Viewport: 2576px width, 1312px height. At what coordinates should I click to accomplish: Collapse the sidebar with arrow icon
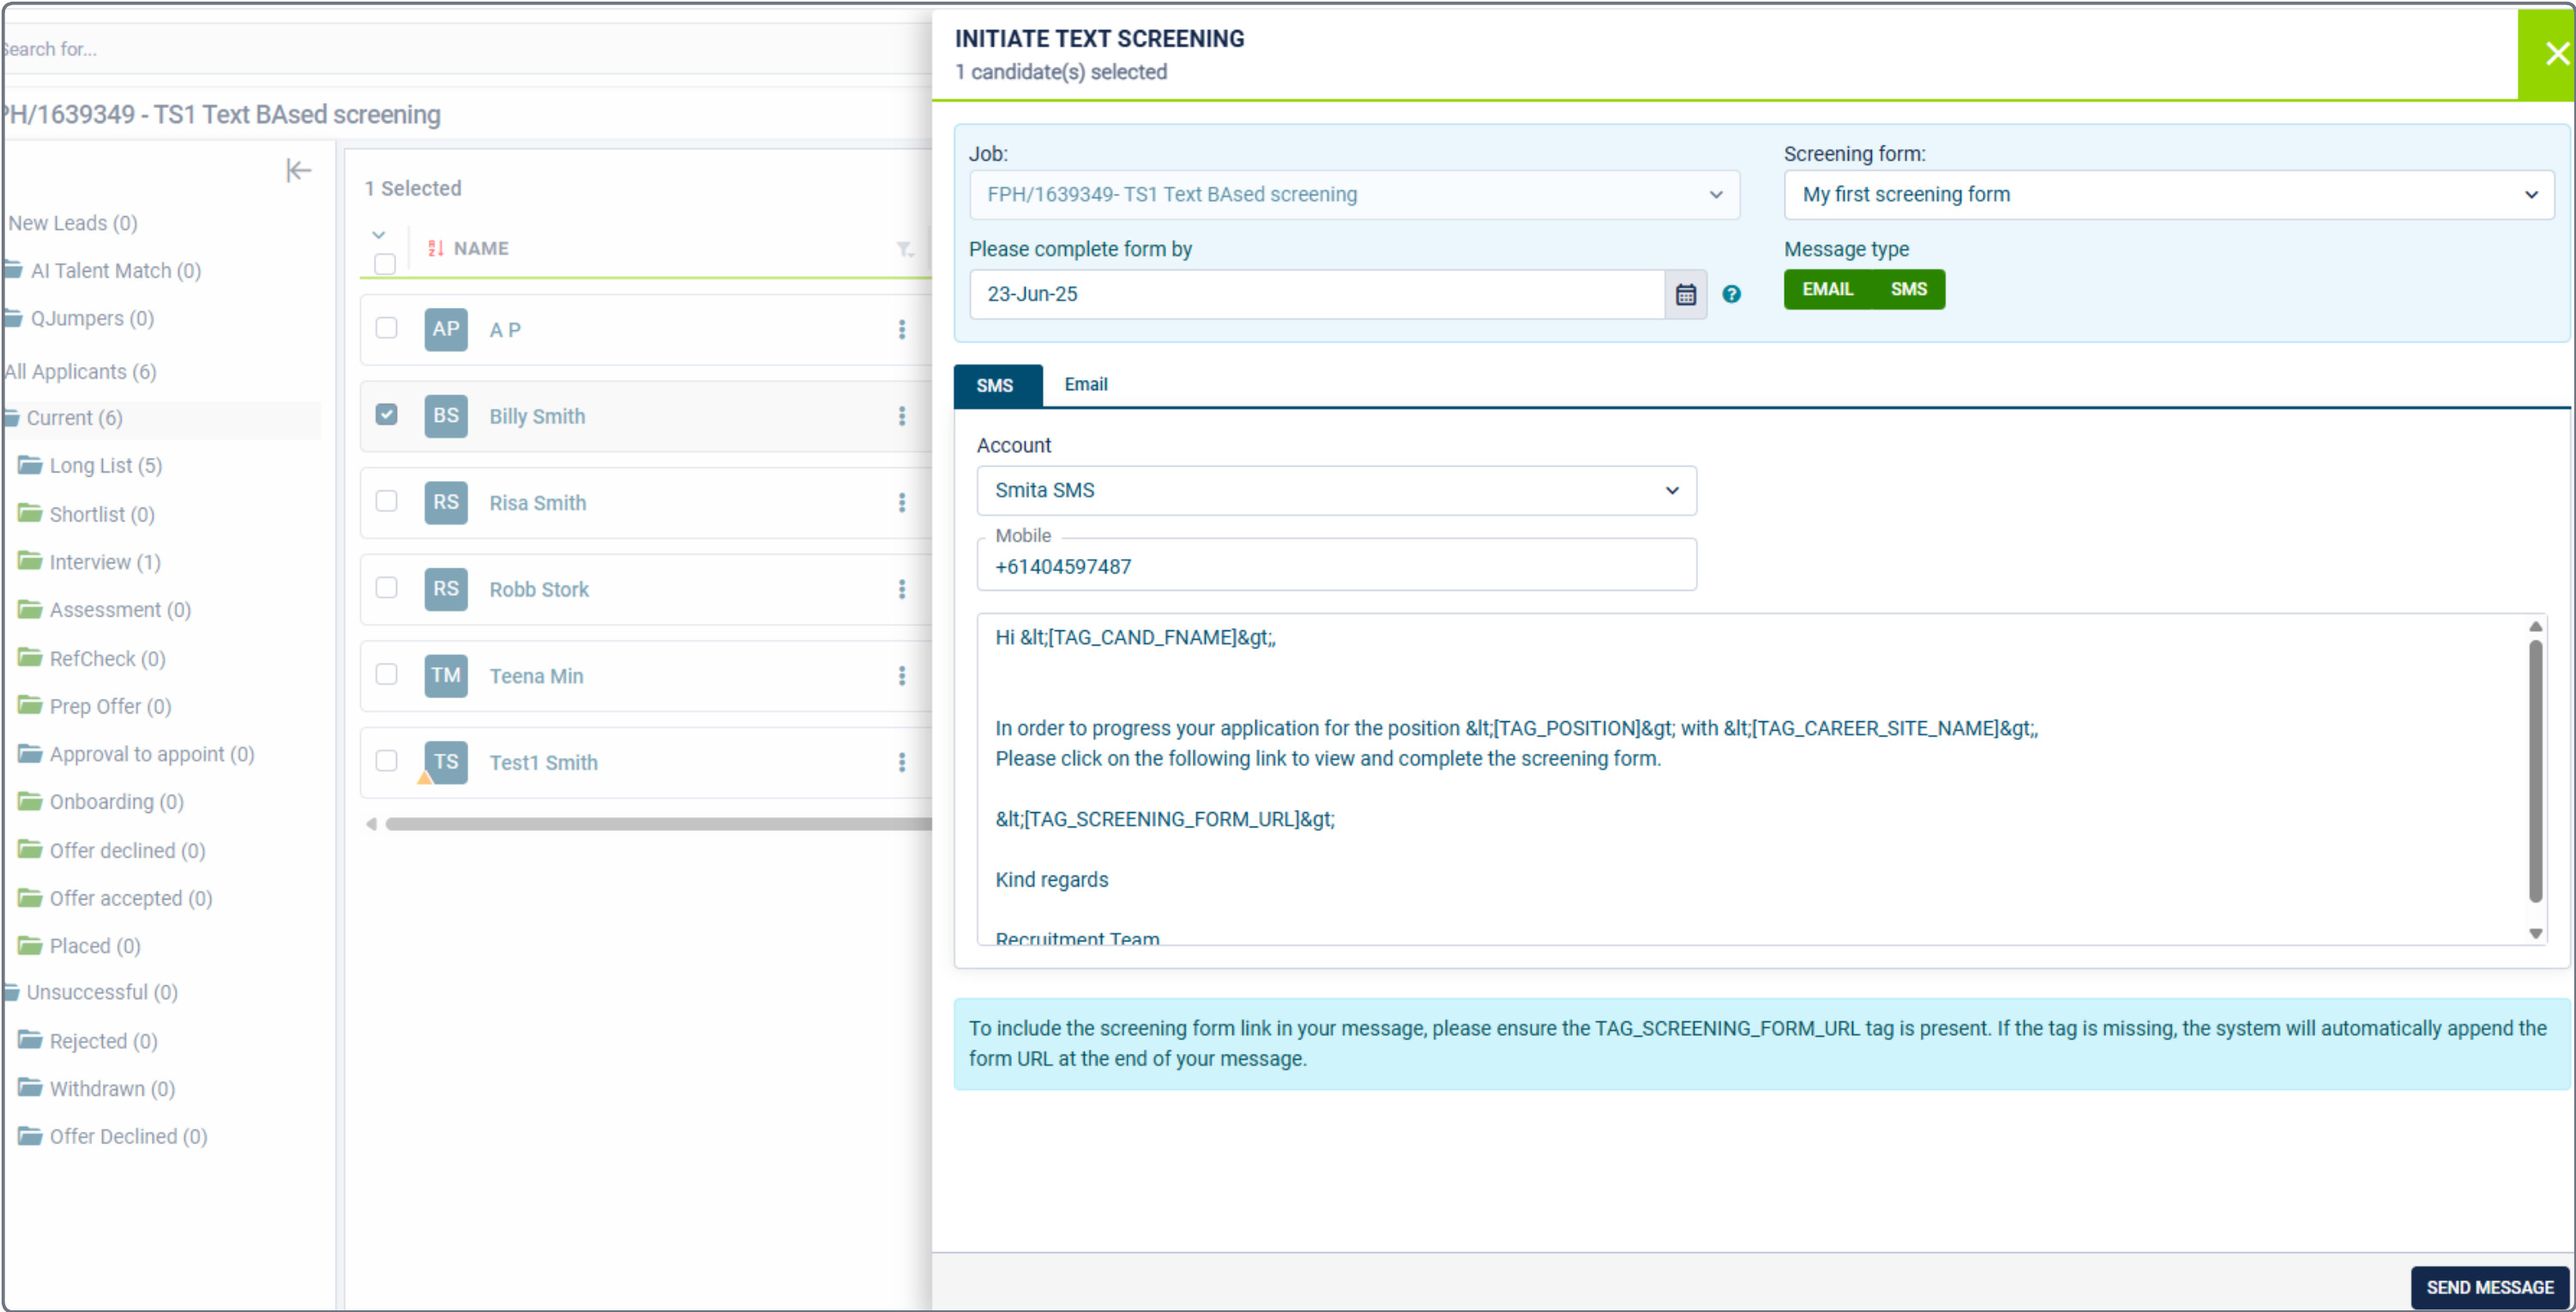click(298, 170)
